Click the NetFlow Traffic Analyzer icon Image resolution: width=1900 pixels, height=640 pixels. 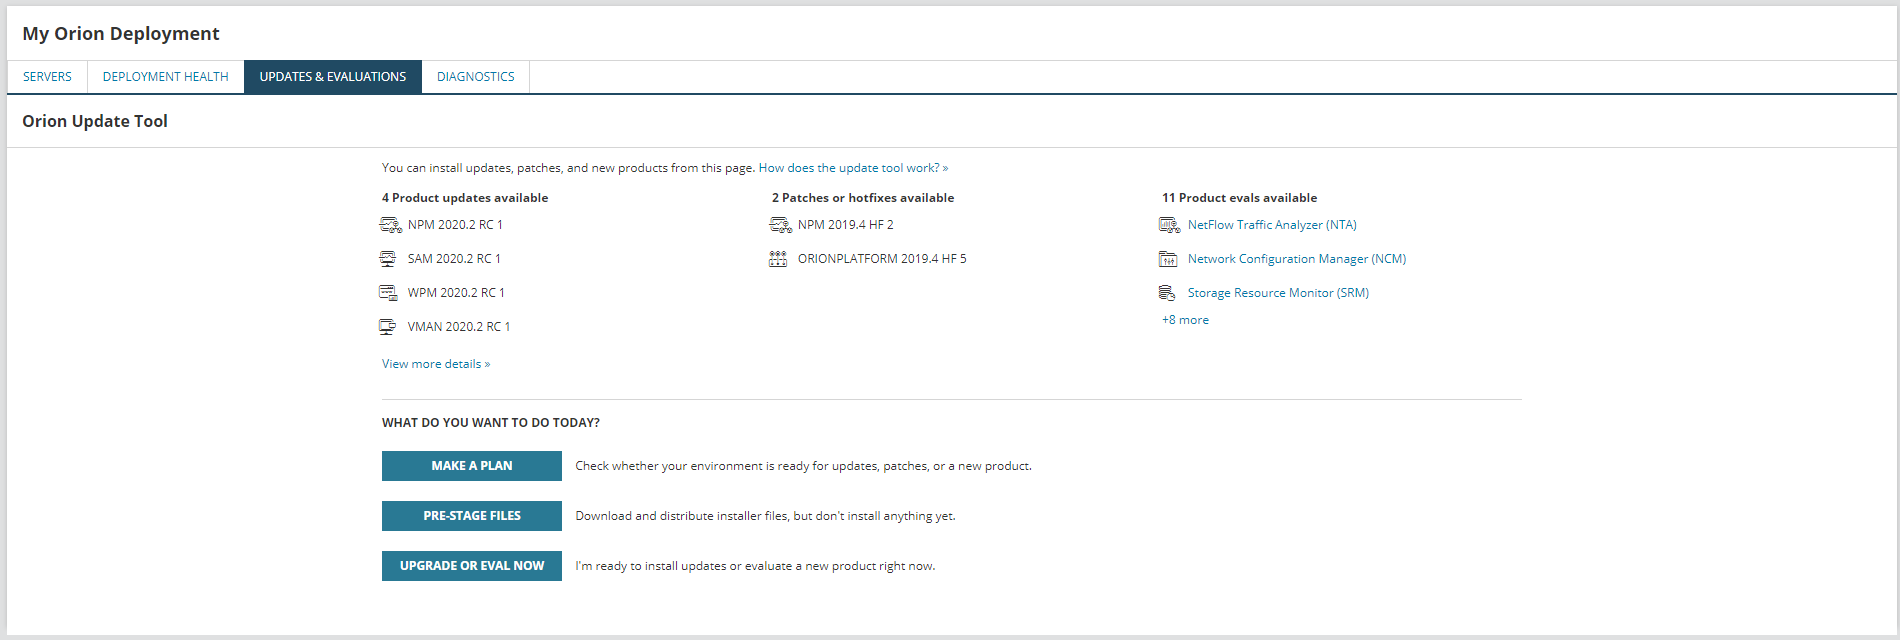pos(1169,225)
